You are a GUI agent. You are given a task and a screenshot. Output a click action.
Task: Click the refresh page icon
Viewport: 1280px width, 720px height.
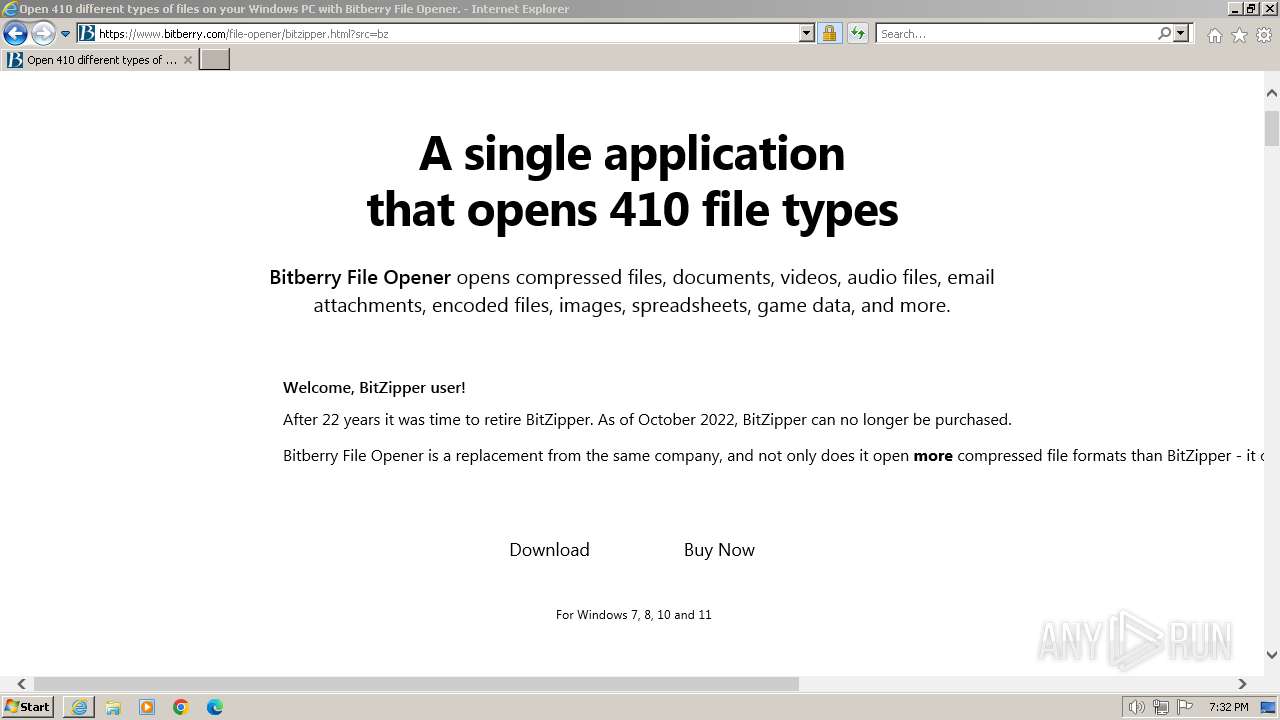(x=858, y=33)
